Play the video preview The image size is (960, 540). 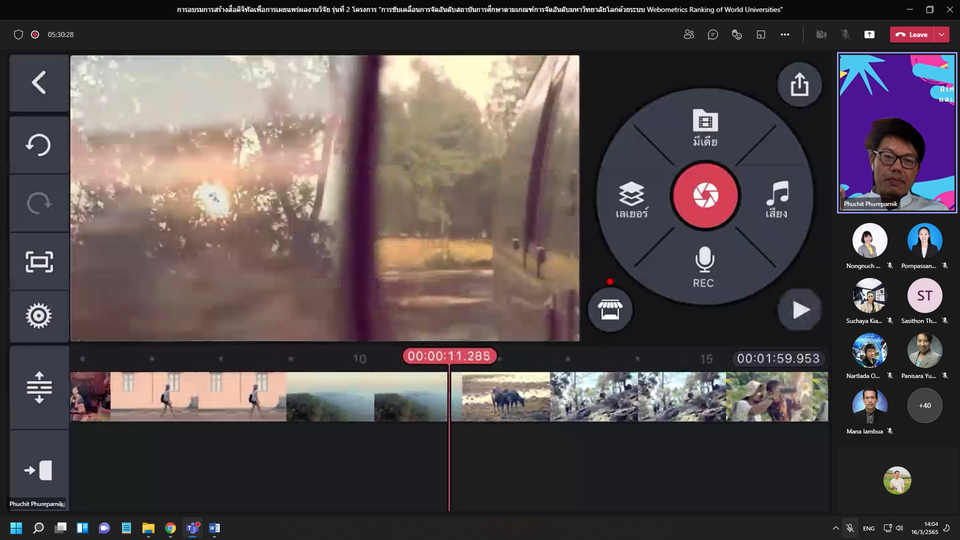click(800, 310)
